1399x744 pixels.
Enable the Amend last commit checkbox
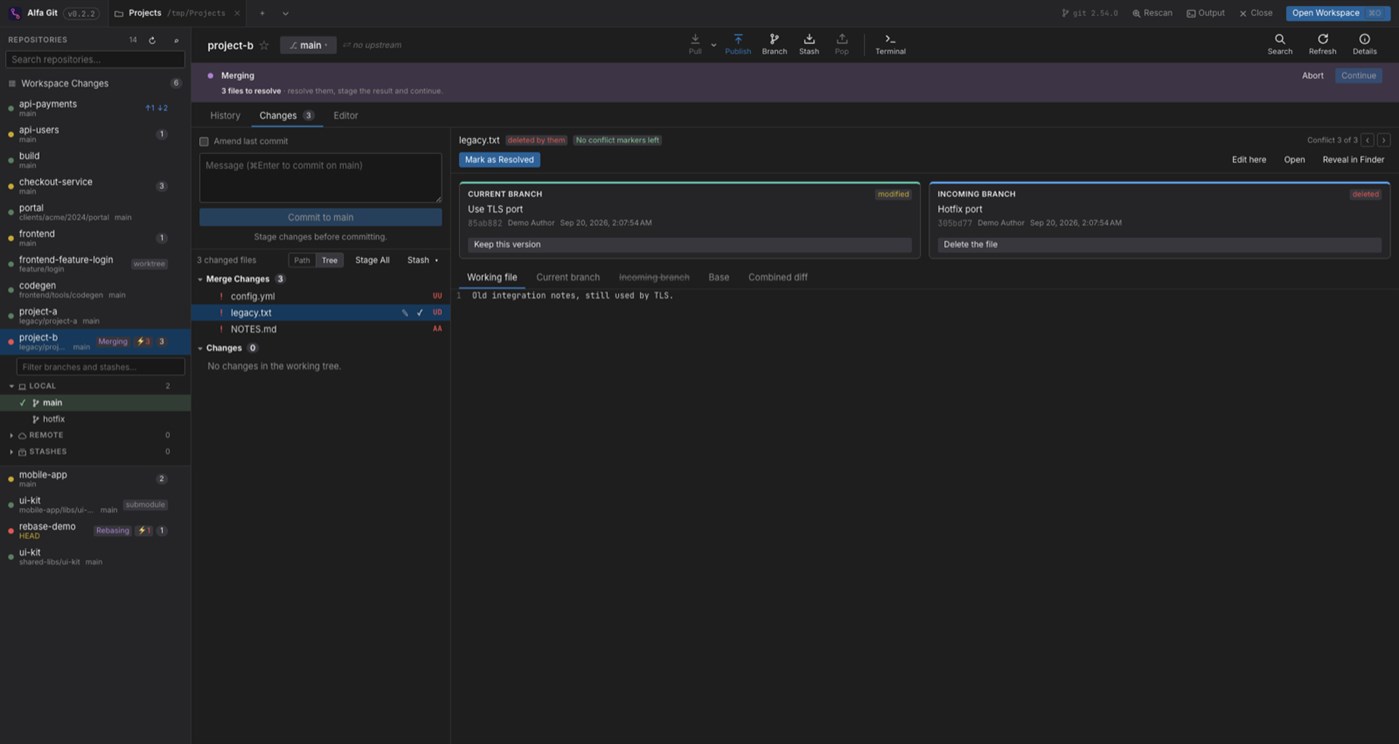pos(204,141)
